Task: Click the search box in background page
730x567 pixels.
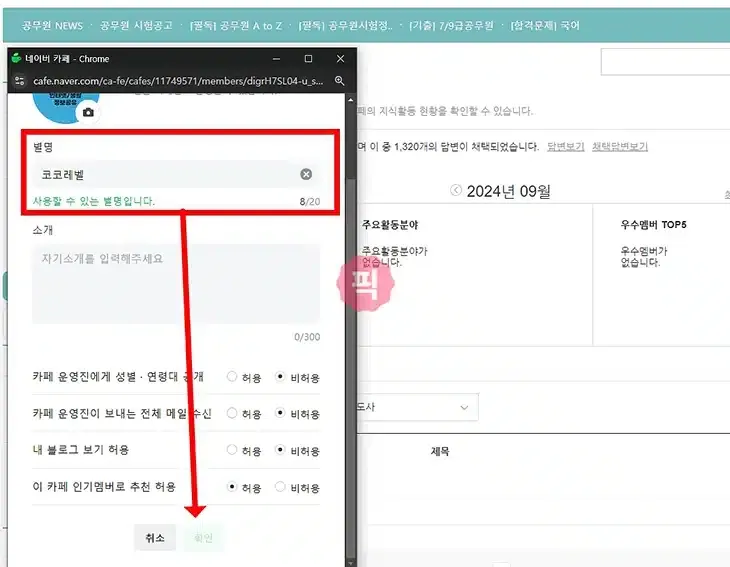Action: click(x=665, y=61)
